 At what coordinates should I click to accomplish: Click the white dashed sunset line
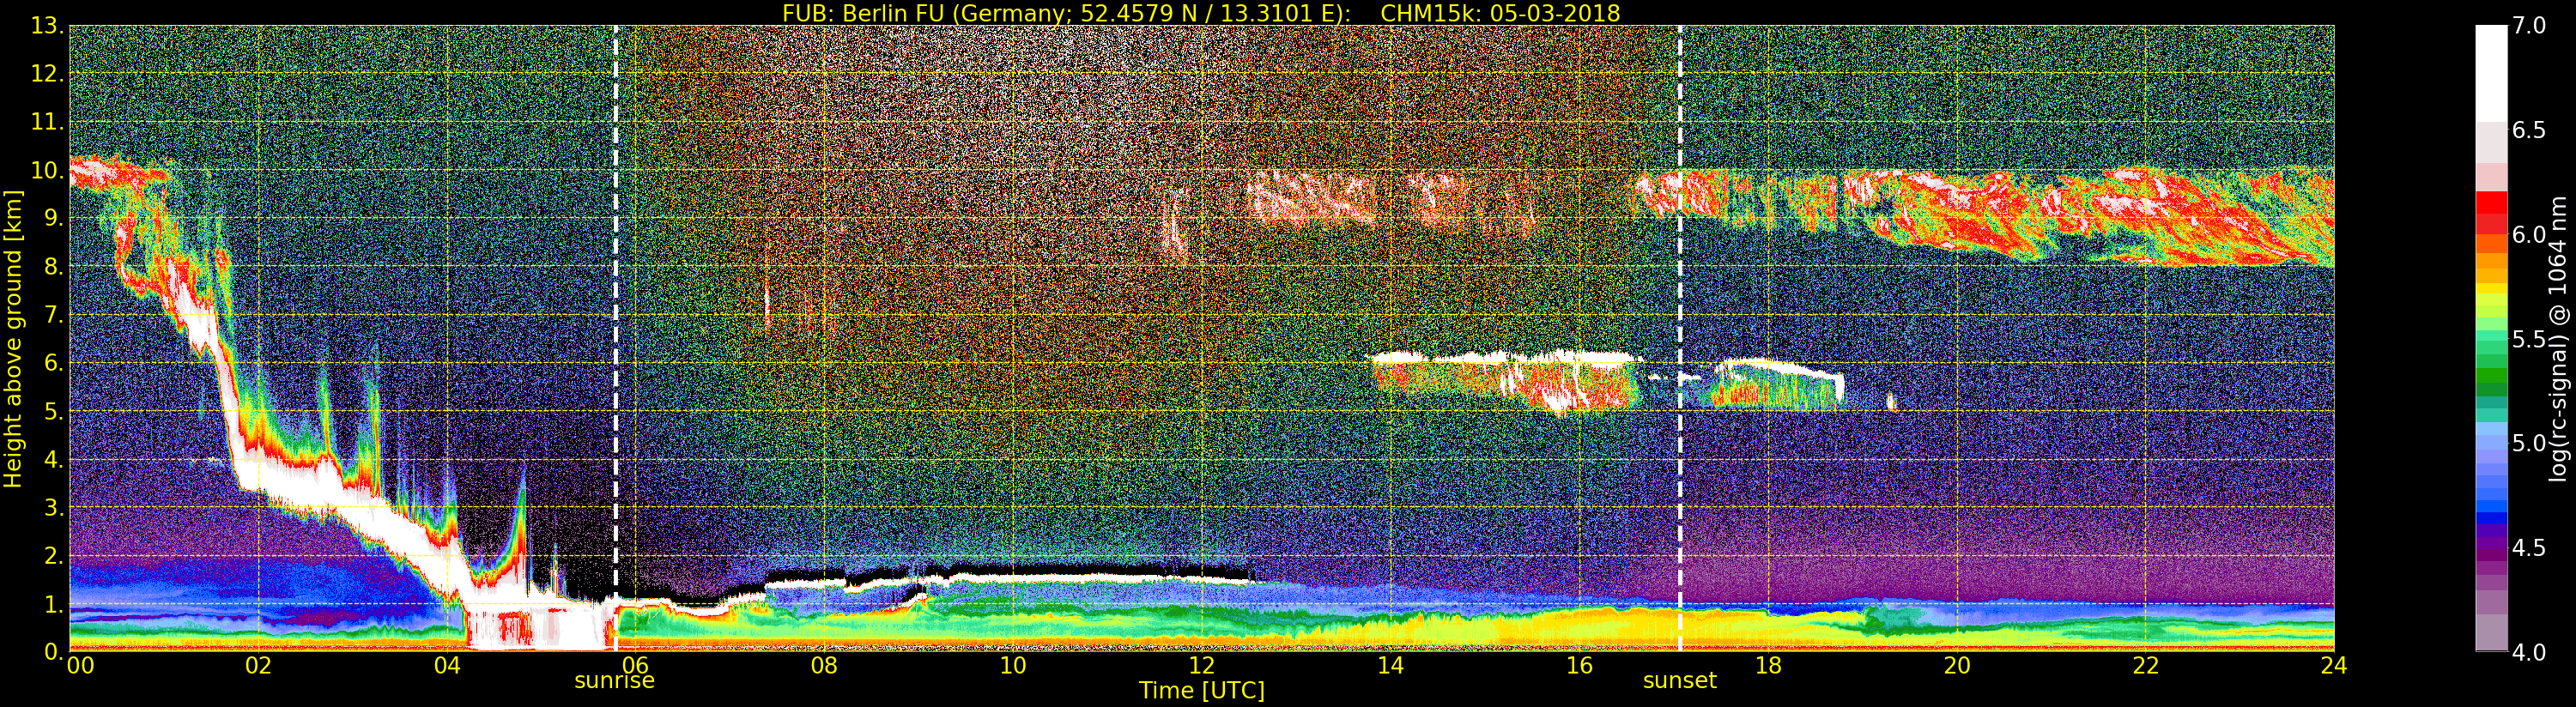pos(1680,338)
